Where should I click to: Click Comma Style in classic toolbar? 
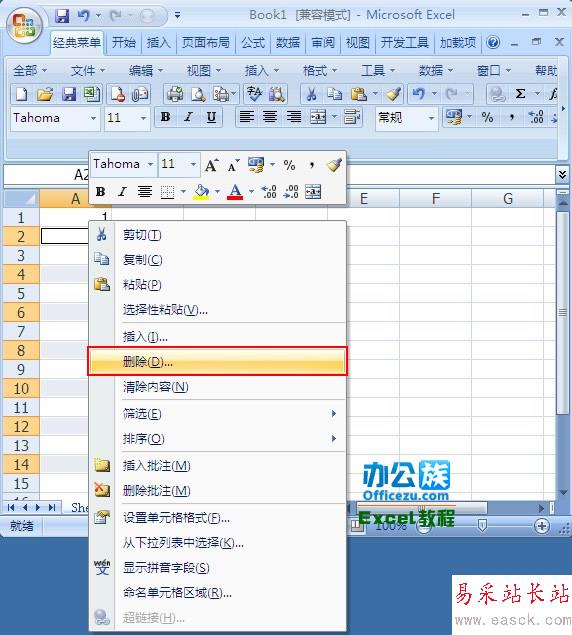(x=512, y=117)
